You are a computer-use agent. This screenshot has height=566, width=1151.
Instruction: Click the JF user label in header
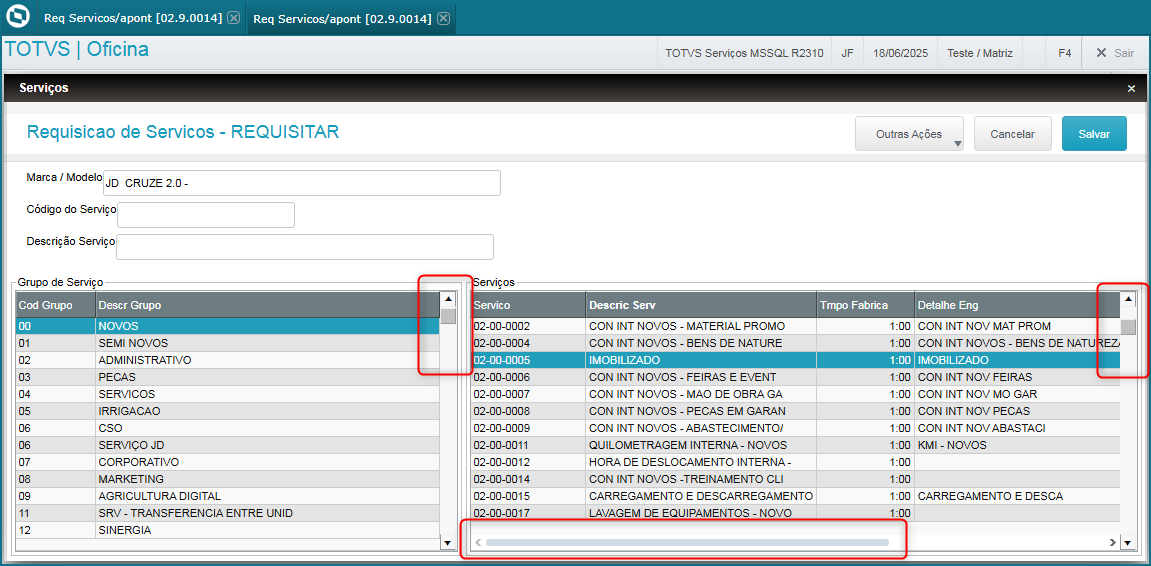coord(847,53)
